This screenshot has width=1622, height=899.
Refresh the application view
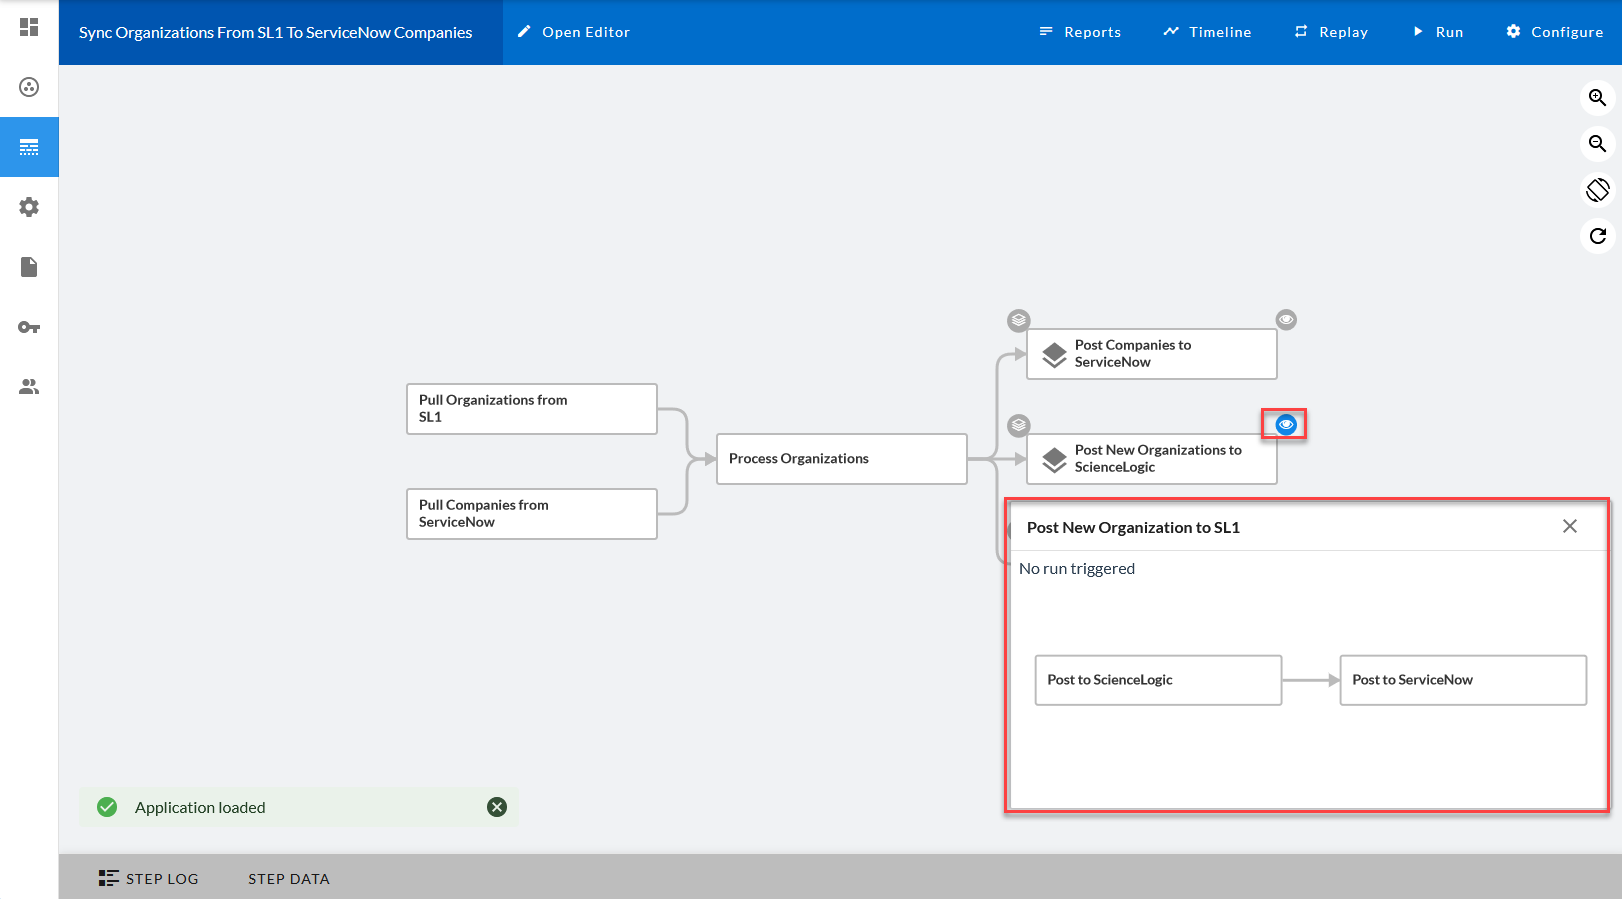1597,236
